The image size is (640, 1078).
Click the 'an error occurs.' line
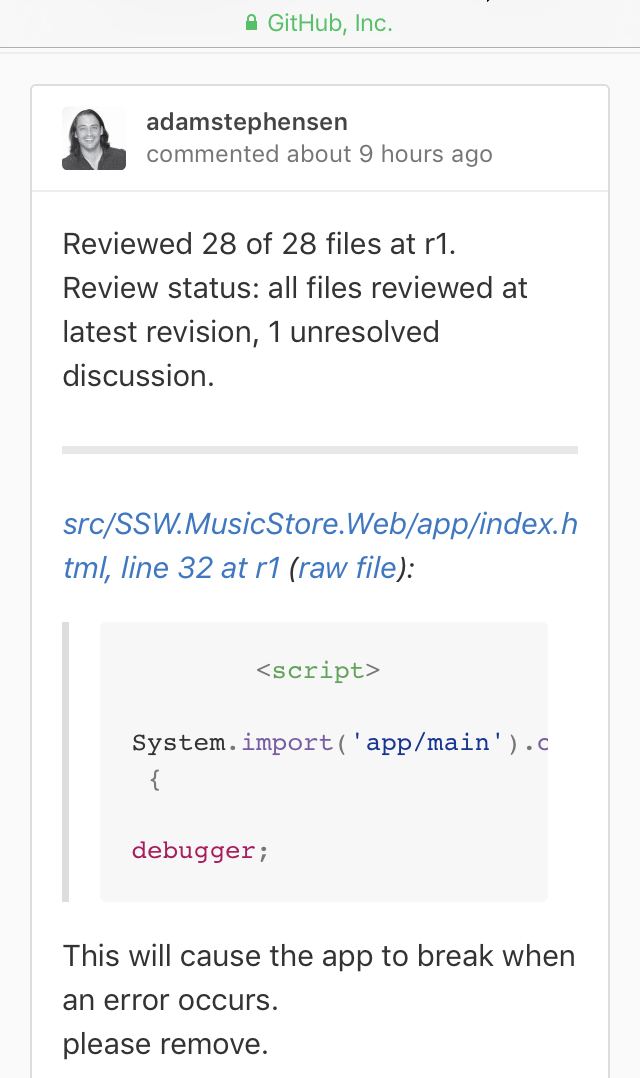[x=170, y=999]
